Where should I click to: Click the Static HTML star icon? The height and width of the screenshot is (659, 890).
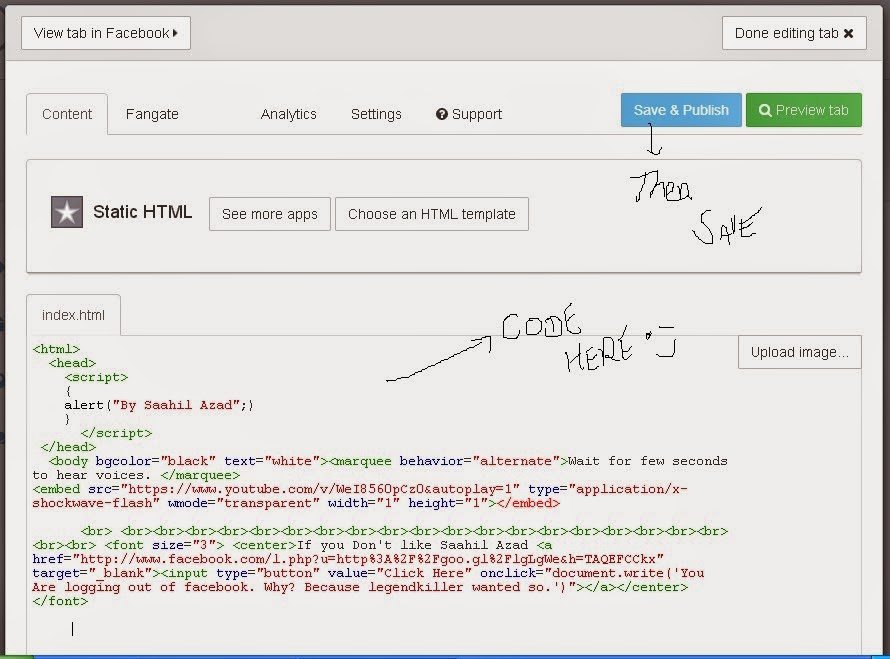[x=67, y=212]
